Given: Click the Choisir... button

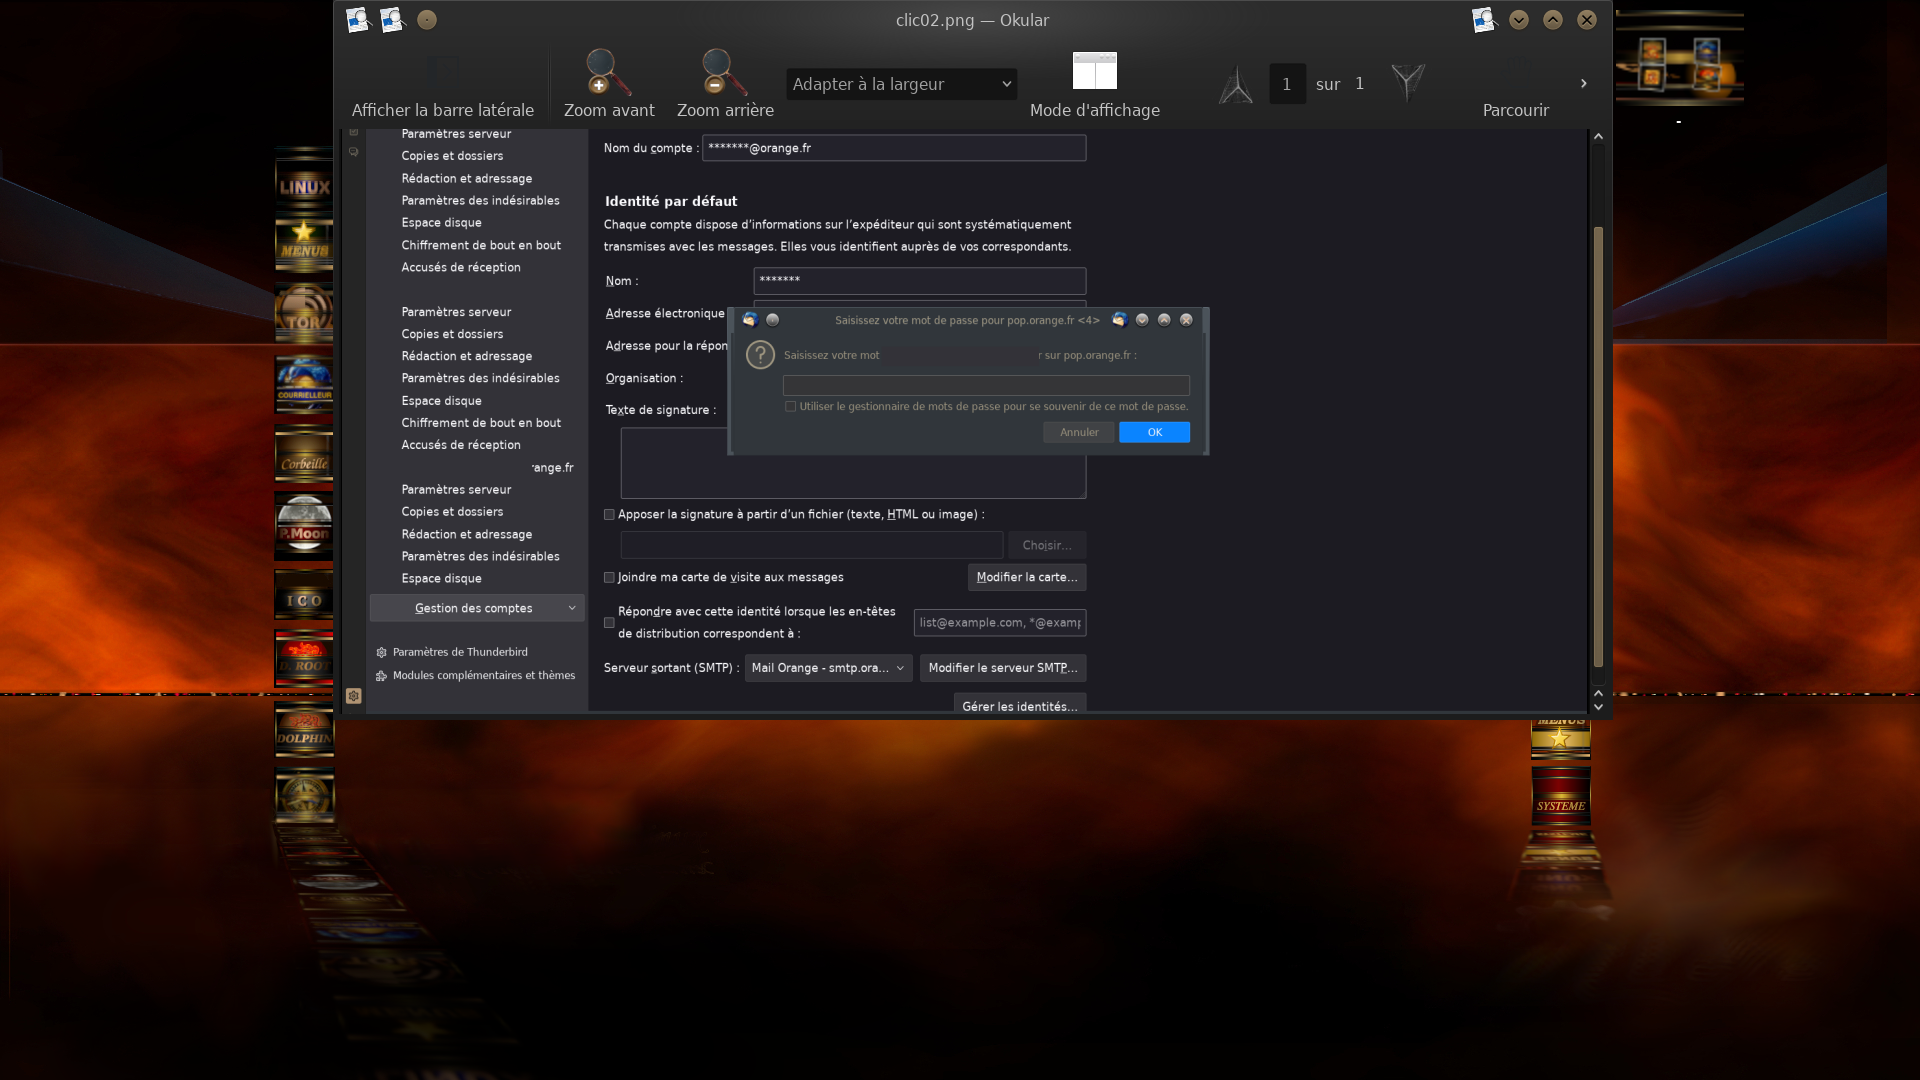Looking at the screenshot, I should coord(1047,545).
